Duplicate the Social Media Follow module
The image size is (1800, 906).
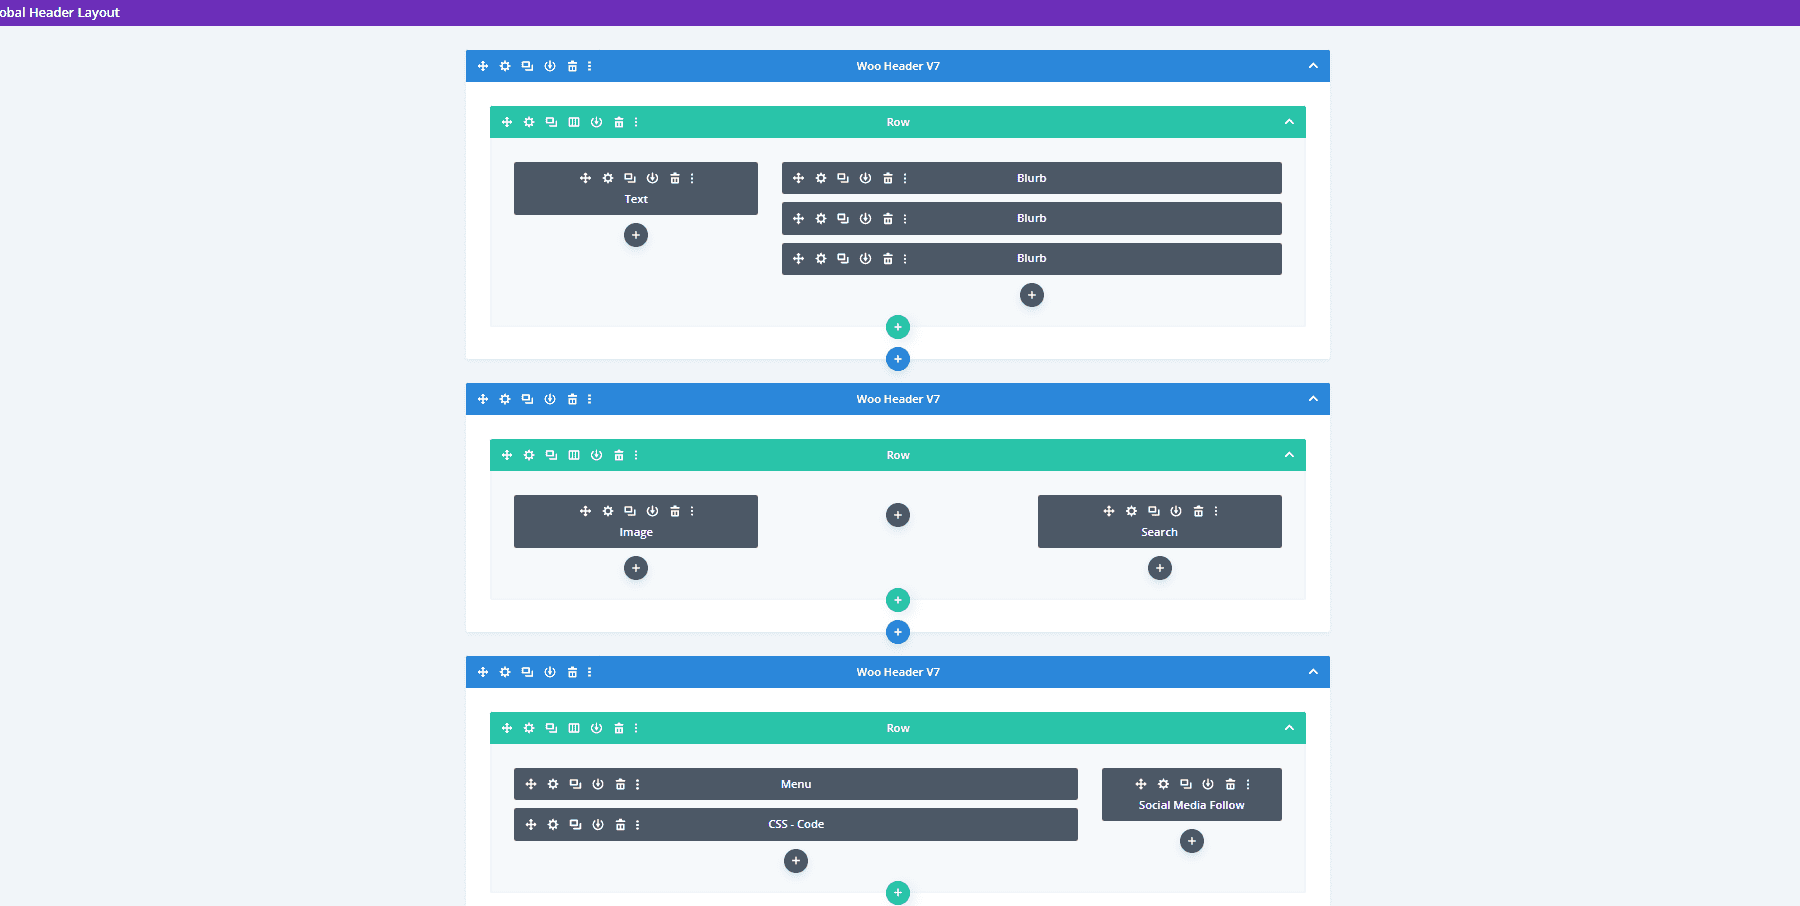point(1186,784)
